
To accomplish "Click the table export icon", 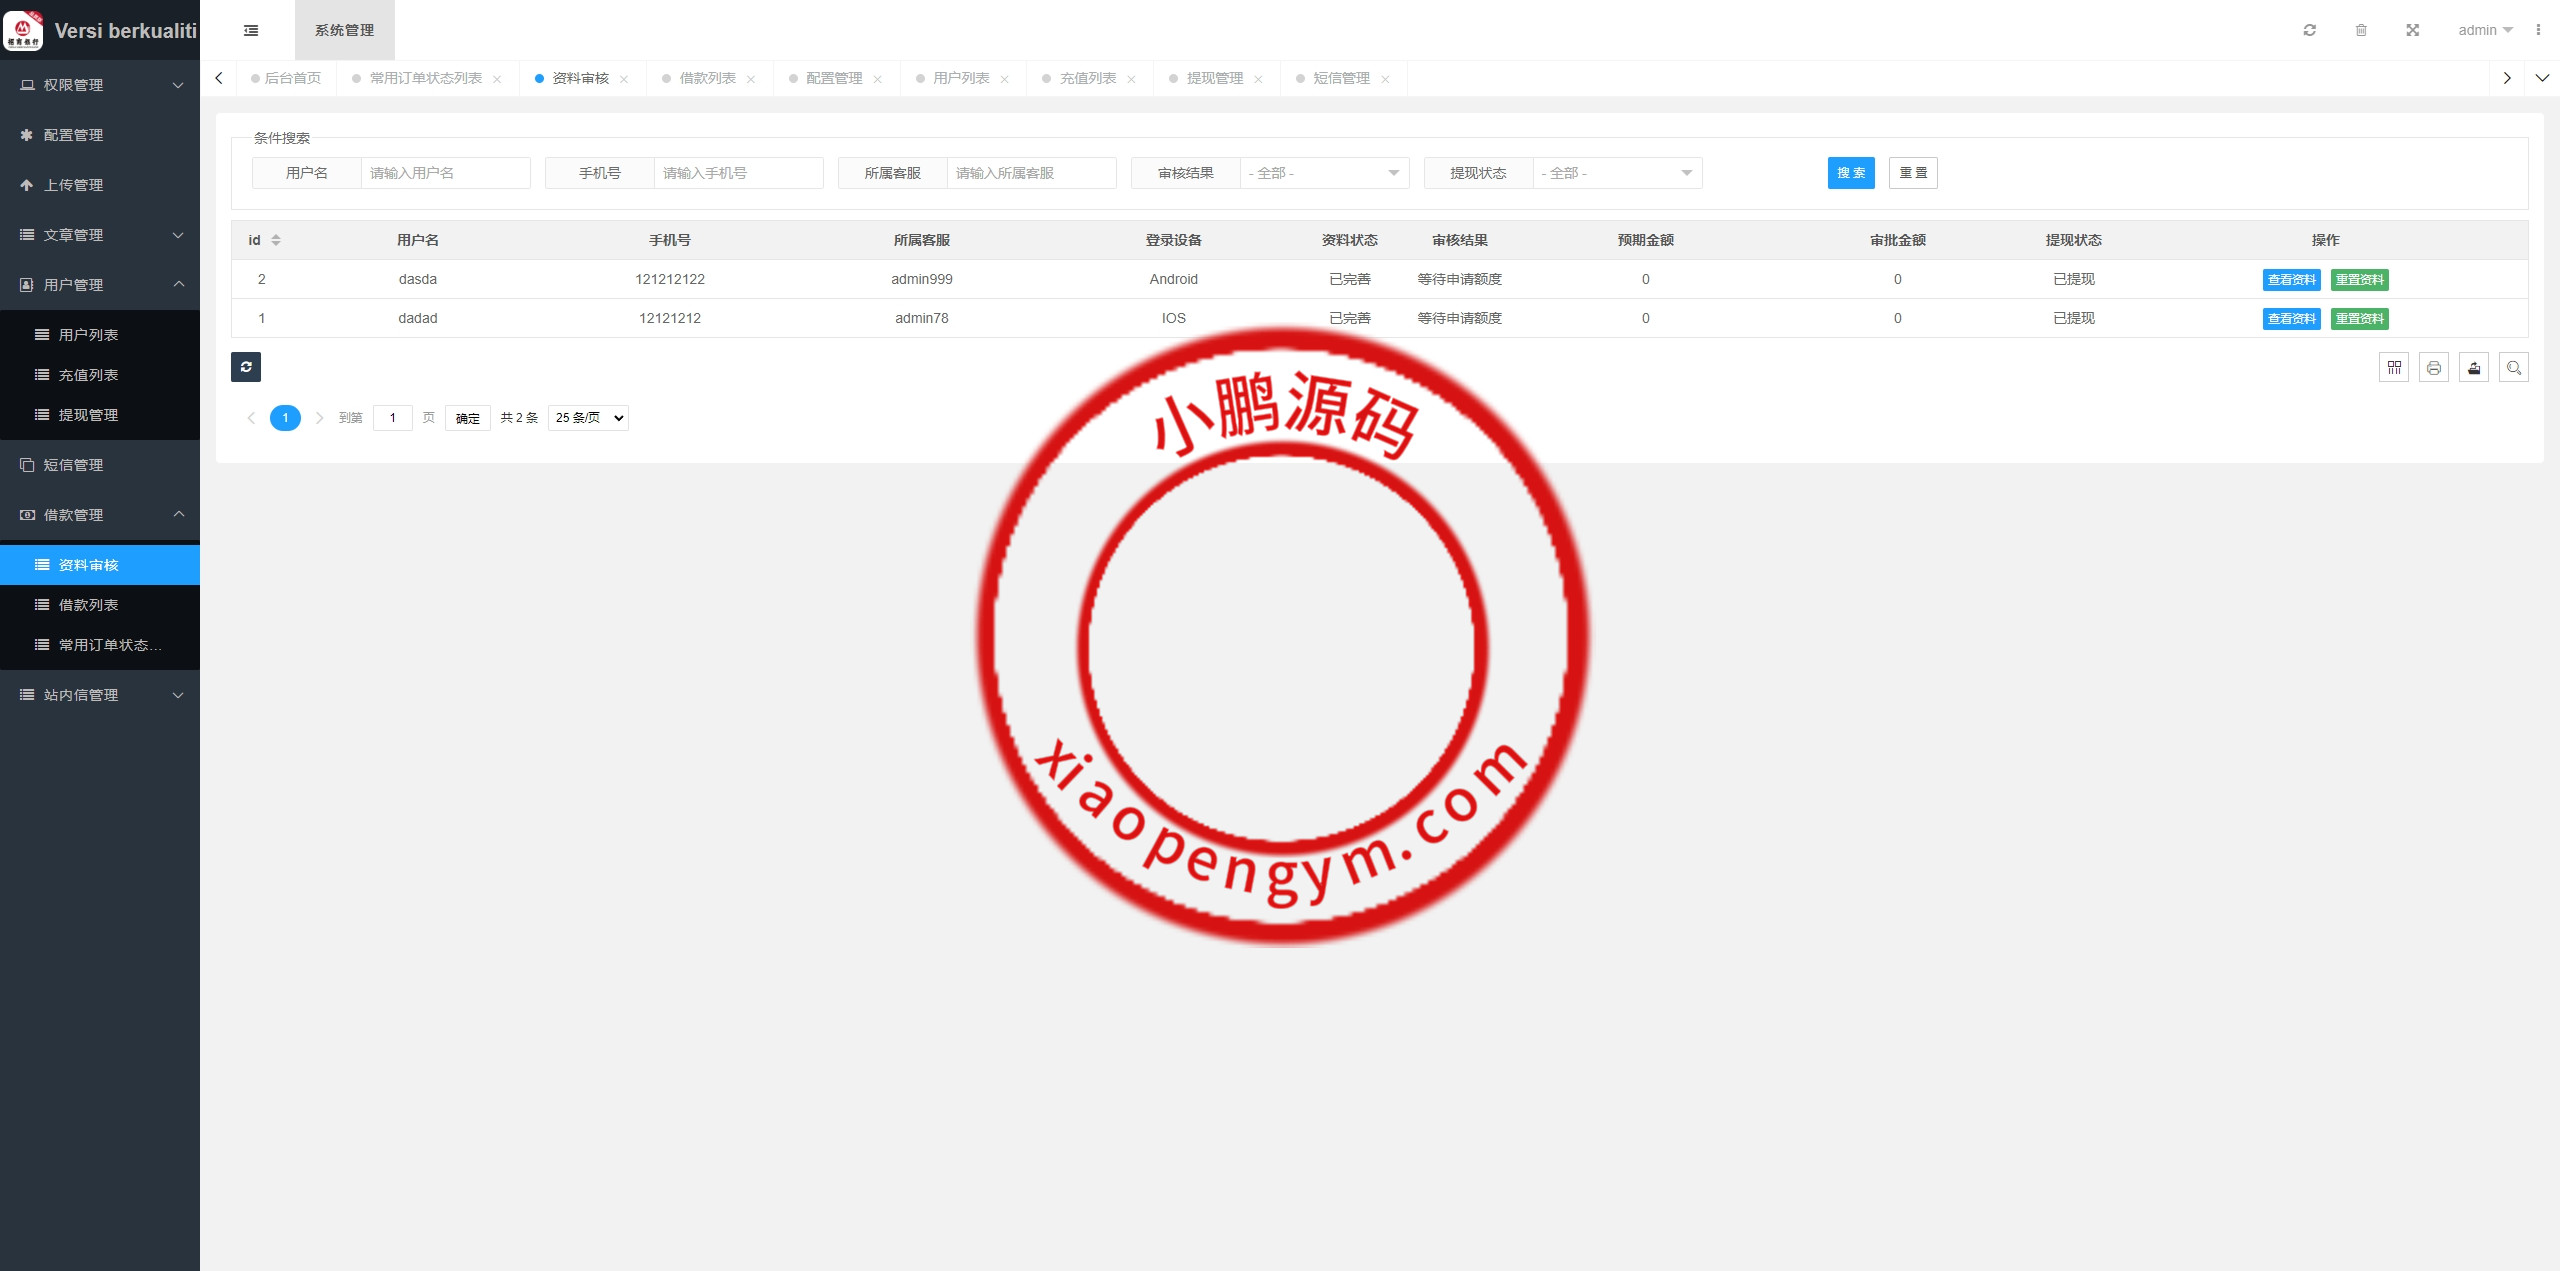I will tap(2474, 368).
